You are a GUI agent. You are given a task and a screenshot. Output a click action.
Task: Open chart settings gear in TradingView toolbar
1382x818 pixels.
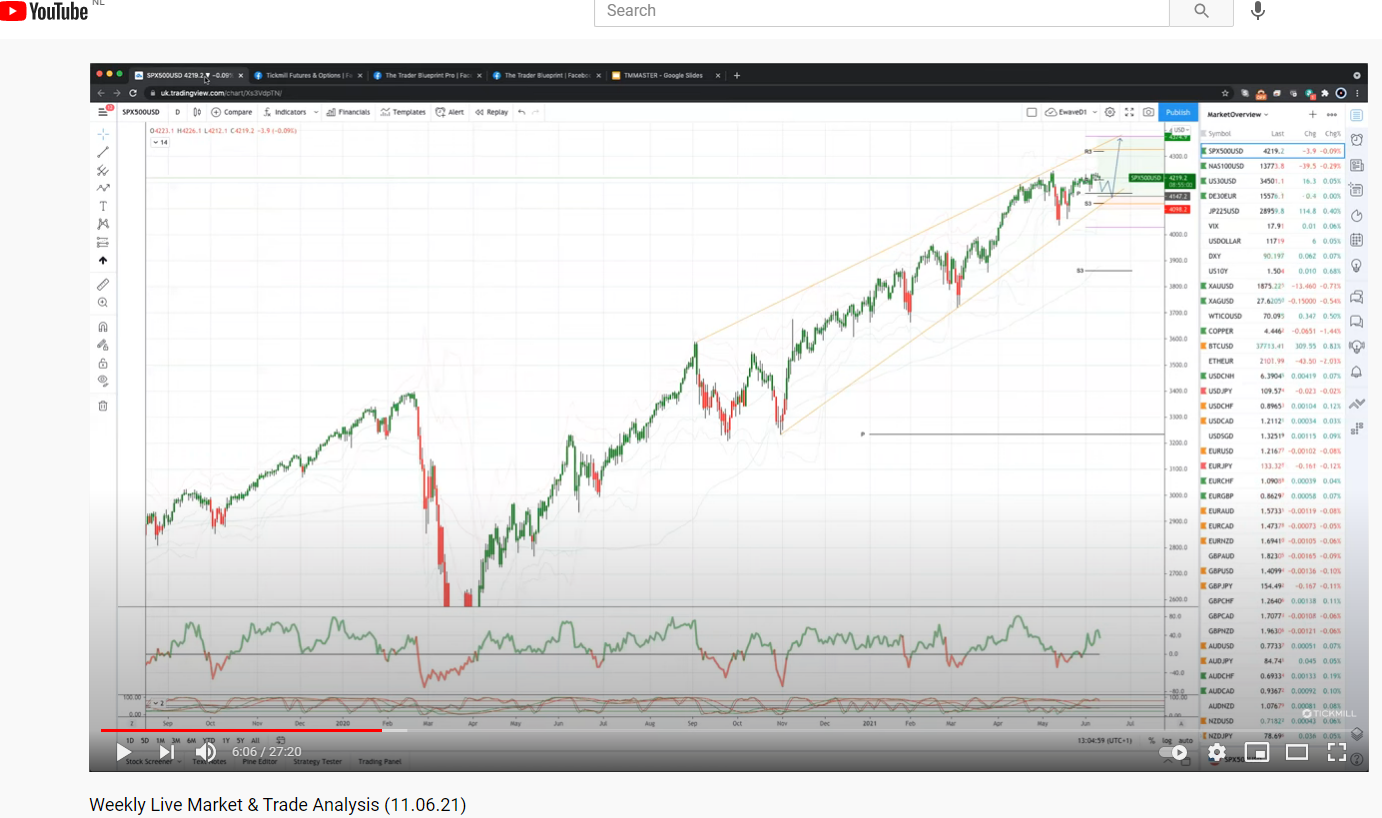[x=1109, y=112]
